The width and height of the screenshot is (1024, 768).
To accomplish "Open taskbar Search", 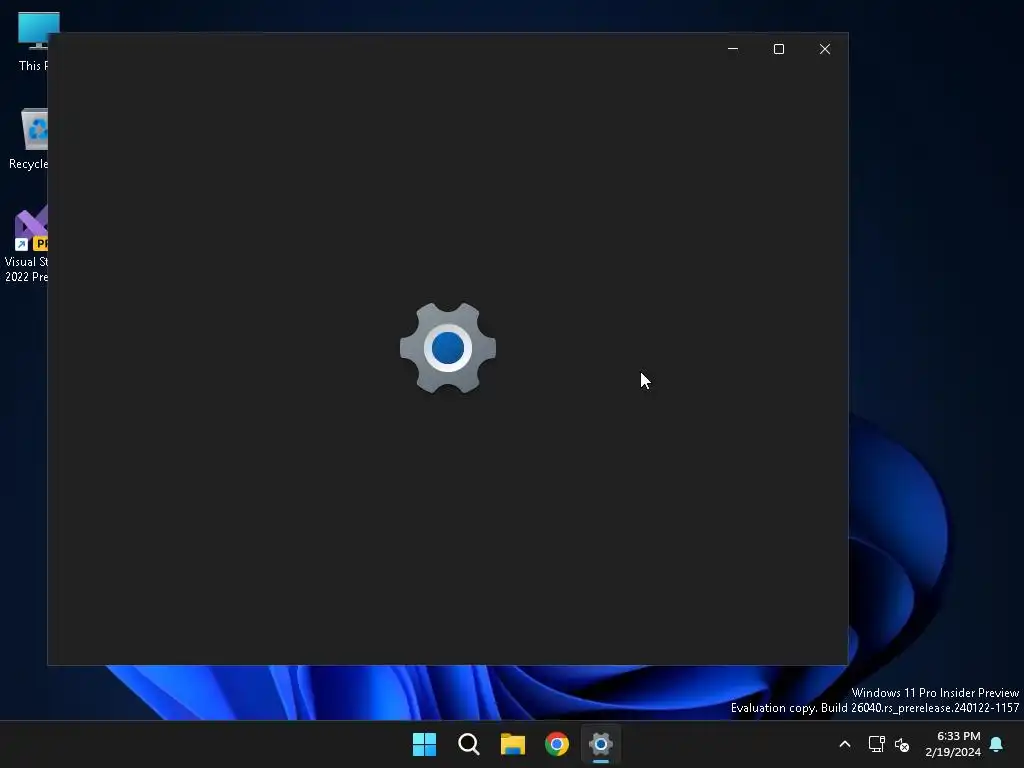I will (469, 744).
